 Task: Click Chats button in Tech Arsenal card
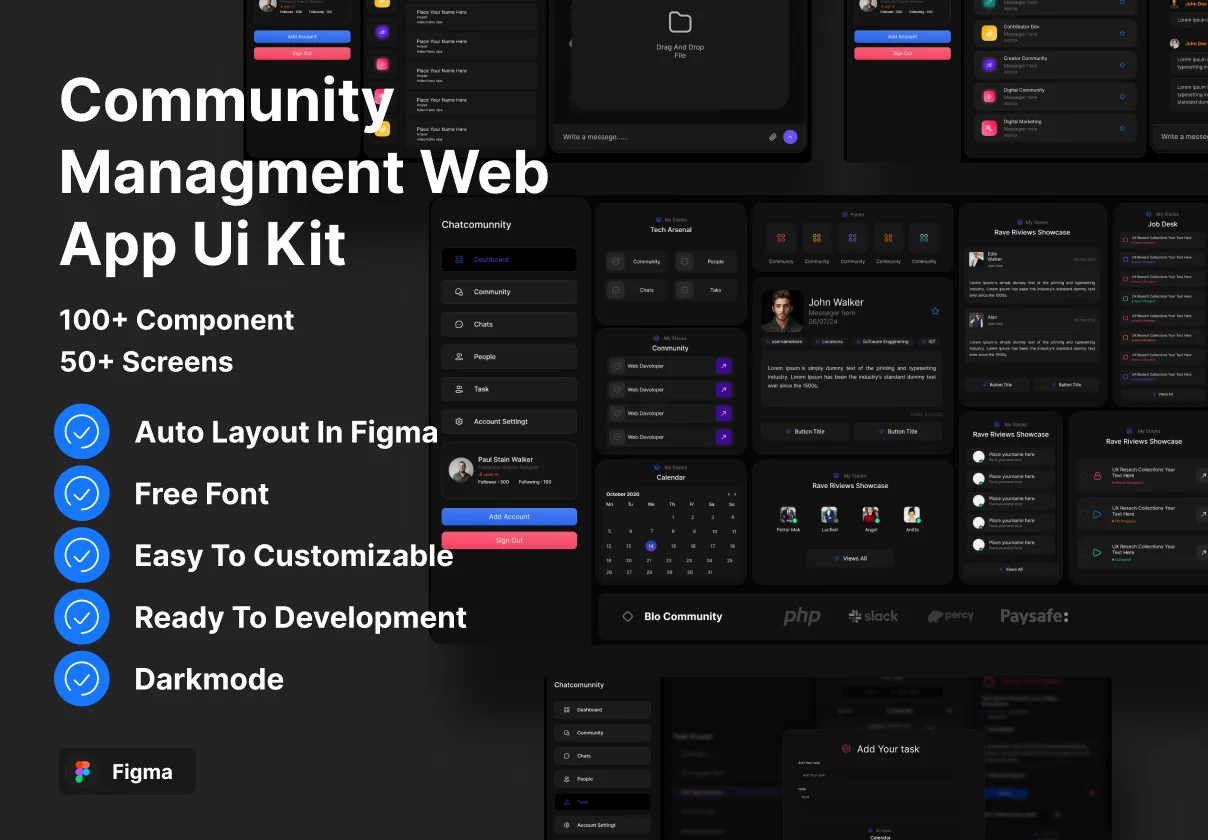(637, 290)
